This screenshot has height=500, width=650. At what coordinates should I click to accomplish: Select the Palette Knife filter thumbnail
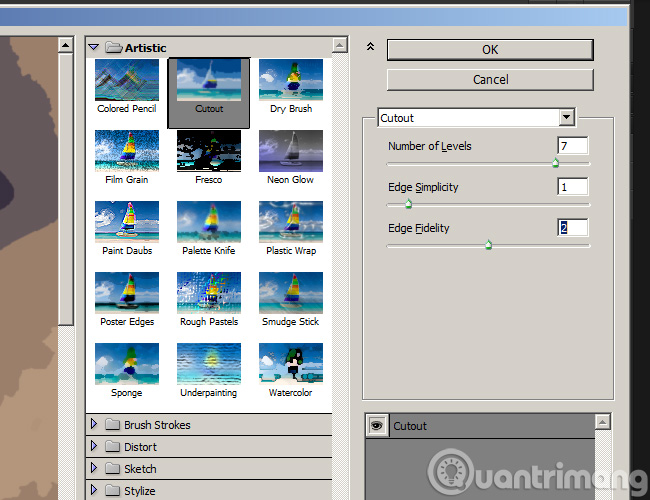coord(209,222)
